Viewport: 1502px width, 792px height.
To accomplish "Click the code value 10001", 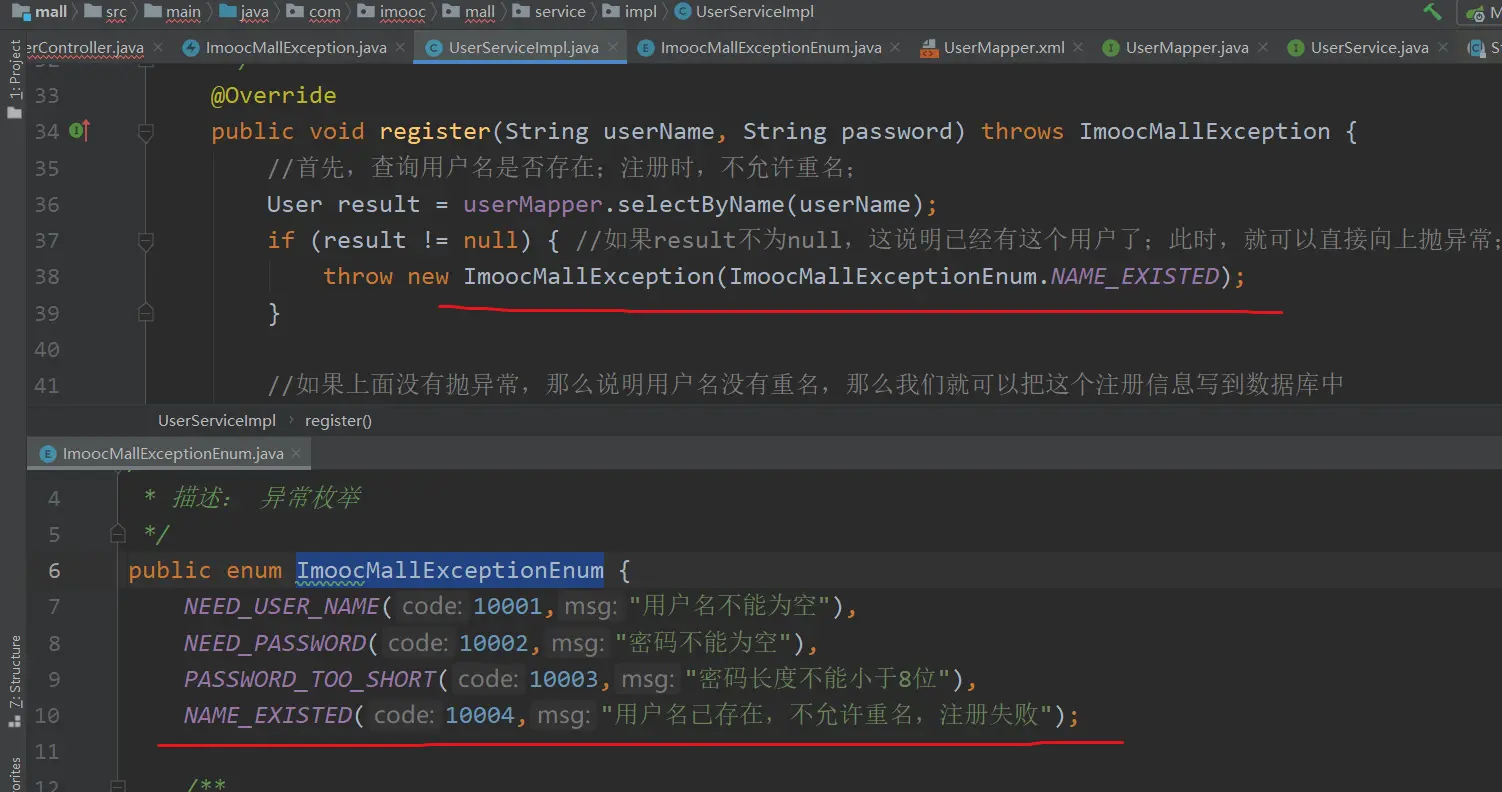I will [x=507, y=607].
